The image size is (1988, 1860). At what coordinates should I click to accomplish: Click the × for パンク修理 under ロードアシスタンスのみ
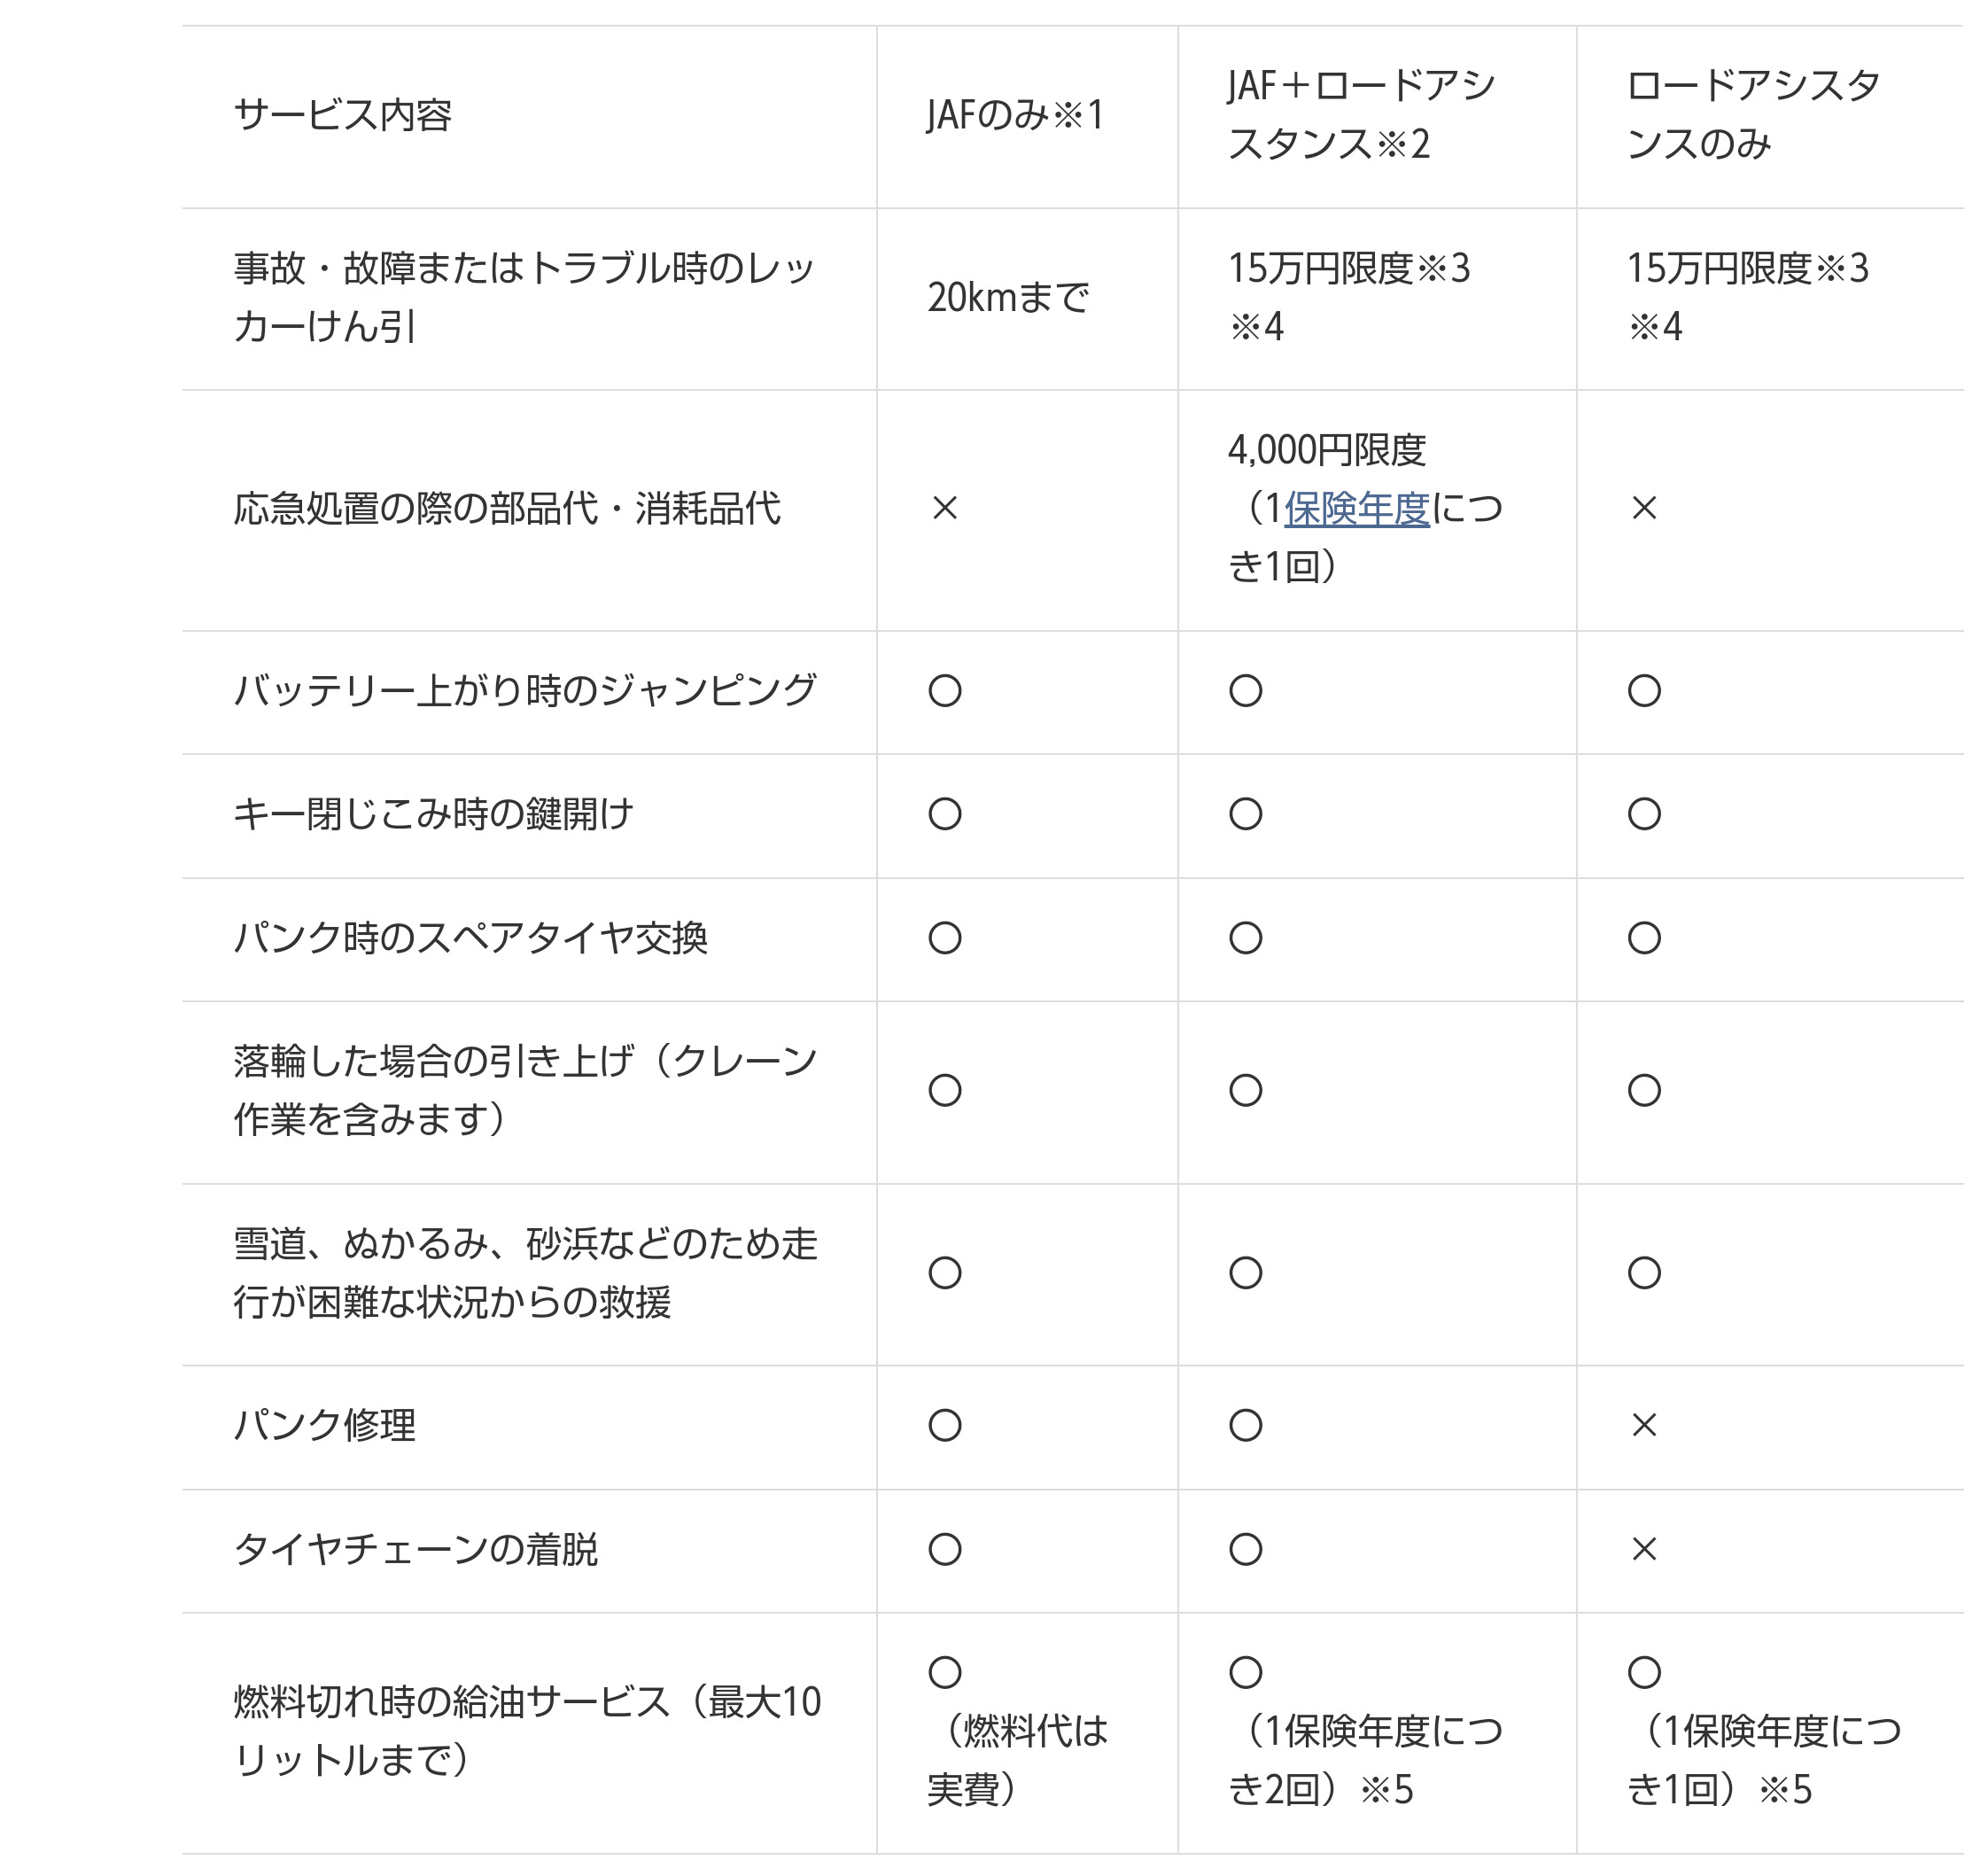(1643, 1425)
